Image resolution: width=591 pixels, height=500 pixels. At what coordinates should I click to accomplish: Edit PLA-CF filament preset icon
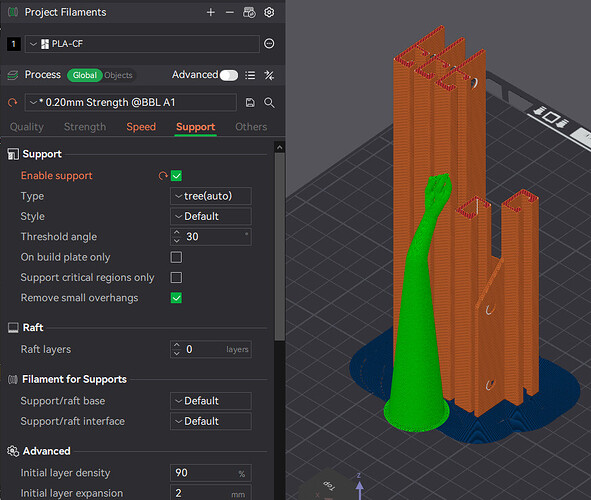point(269,44)
